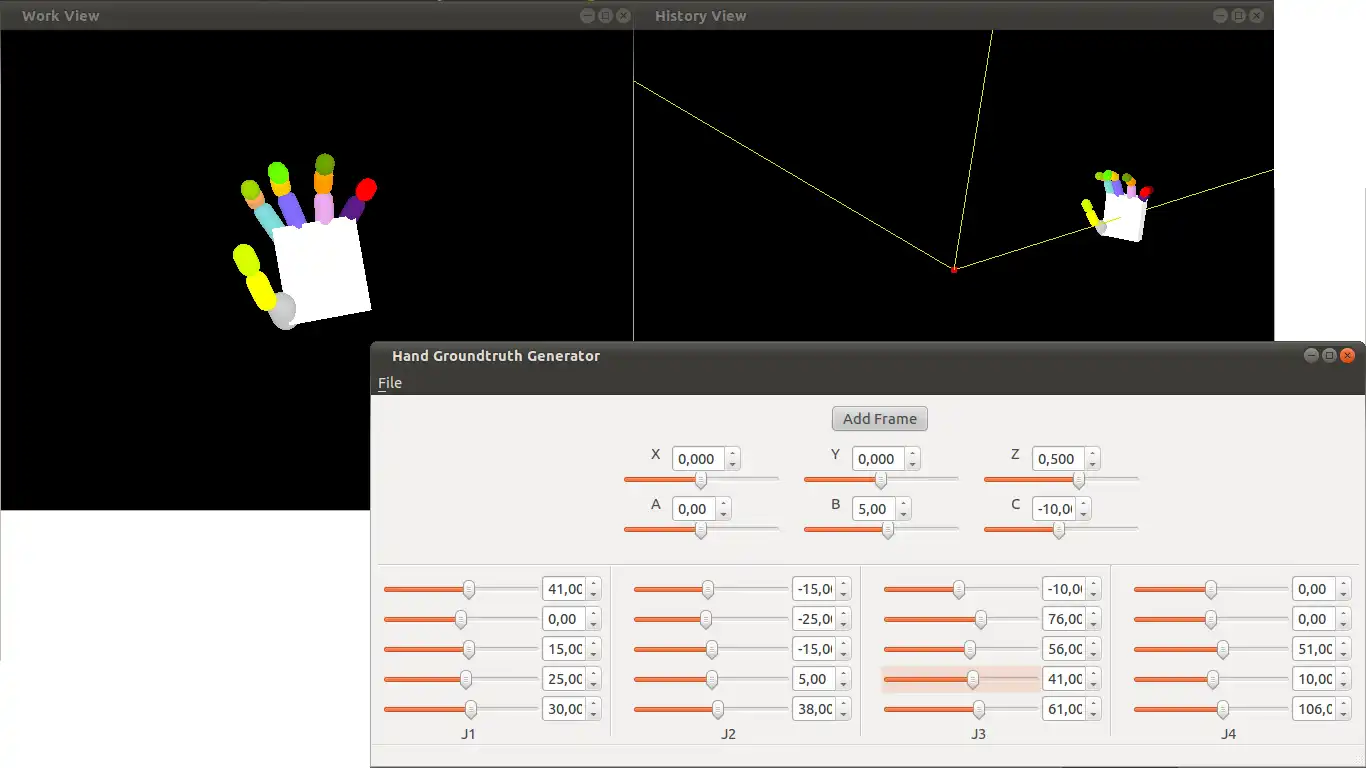
Task: Select J3 field showing 56,00
Action: coord(1063,649)
